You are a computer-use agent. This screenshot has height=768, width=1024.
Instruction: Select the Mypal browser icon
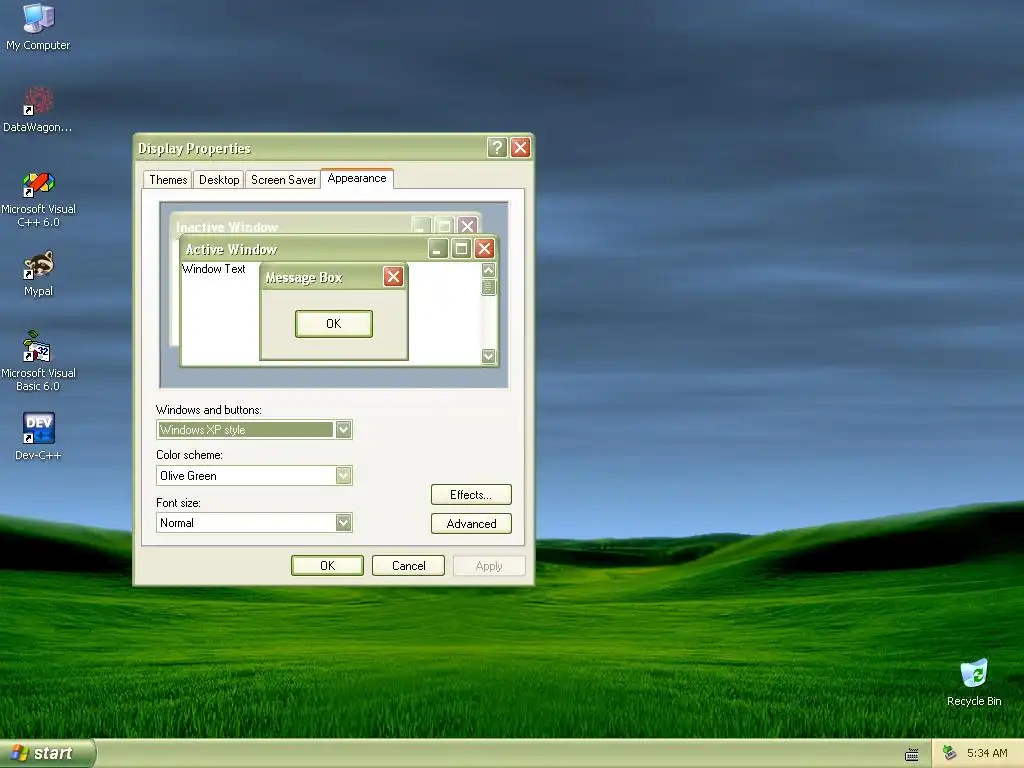coord(38,273)
